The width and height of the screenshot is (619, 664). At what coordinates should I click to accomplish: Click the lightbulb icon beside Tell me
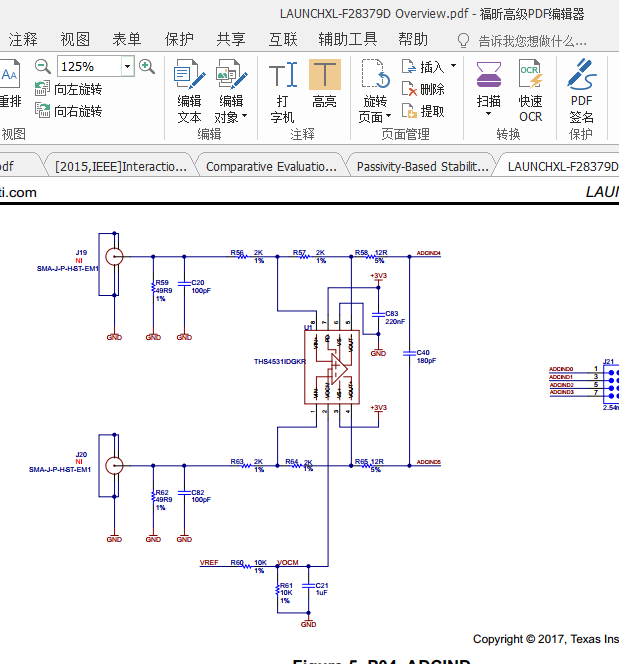coord(463,41)
